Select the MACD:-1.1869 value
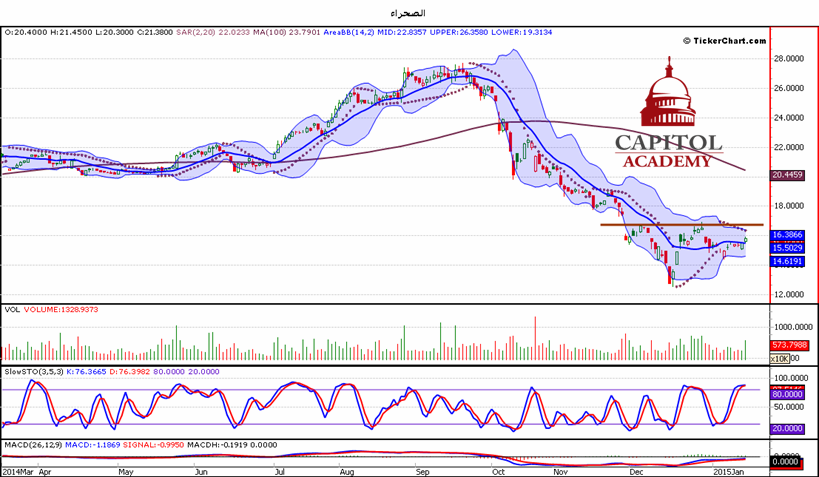The width and height of the screenshot is (819, 477). pos(92,445)
